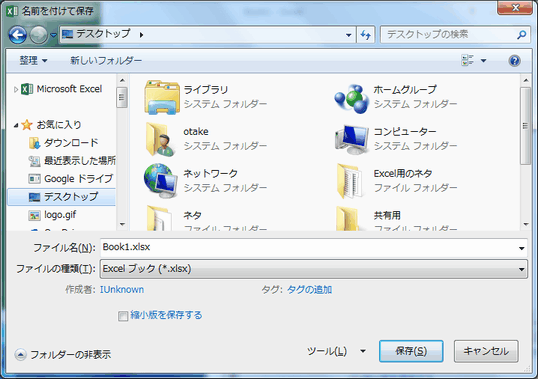Select the Excel用のネタ folder icon

tap(351, 181)
